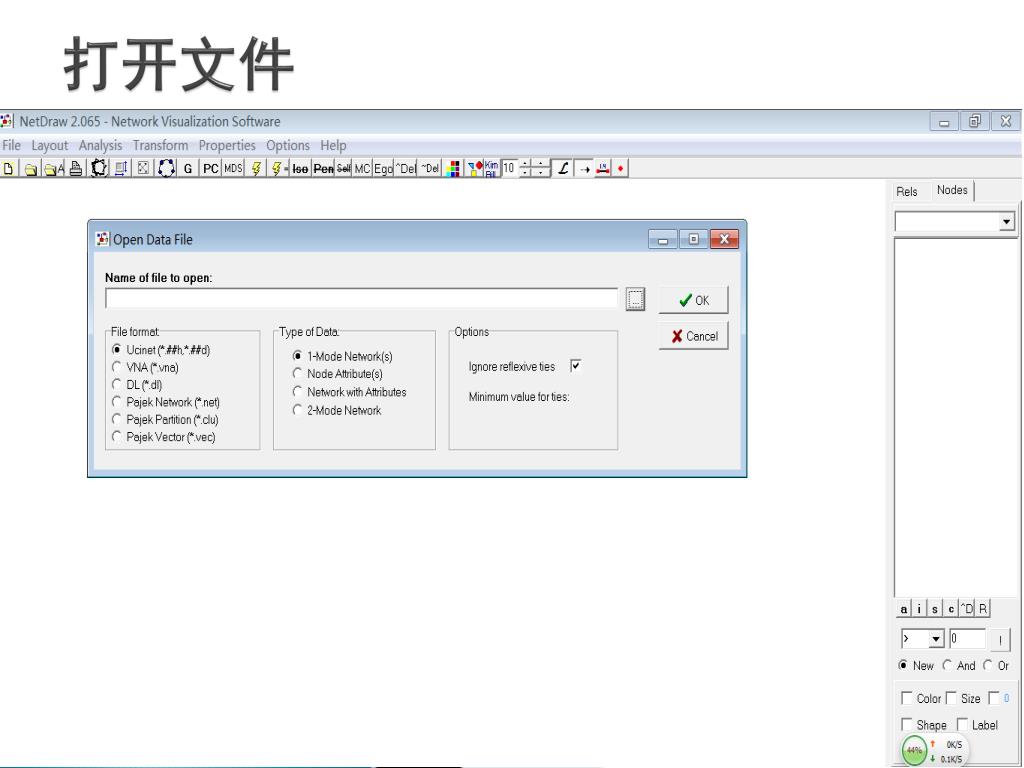Open the Help menu
Viewport: 1024px width, 768px height.
point(333,145)
